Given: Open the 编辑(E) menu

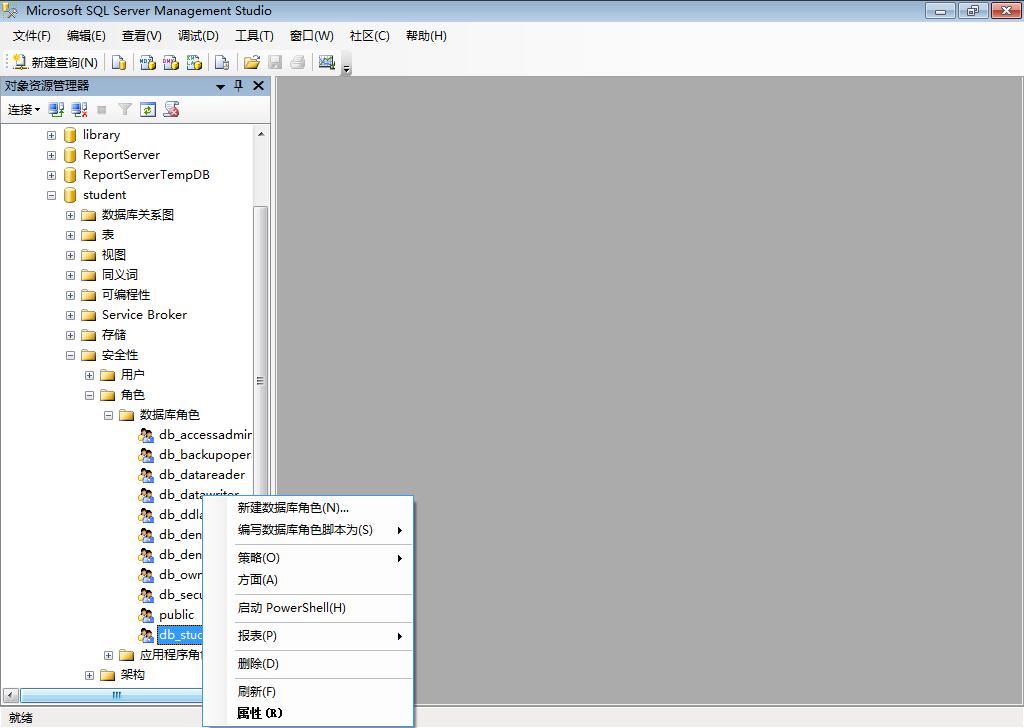Looking at the screenshot, I should coord(86,36).
